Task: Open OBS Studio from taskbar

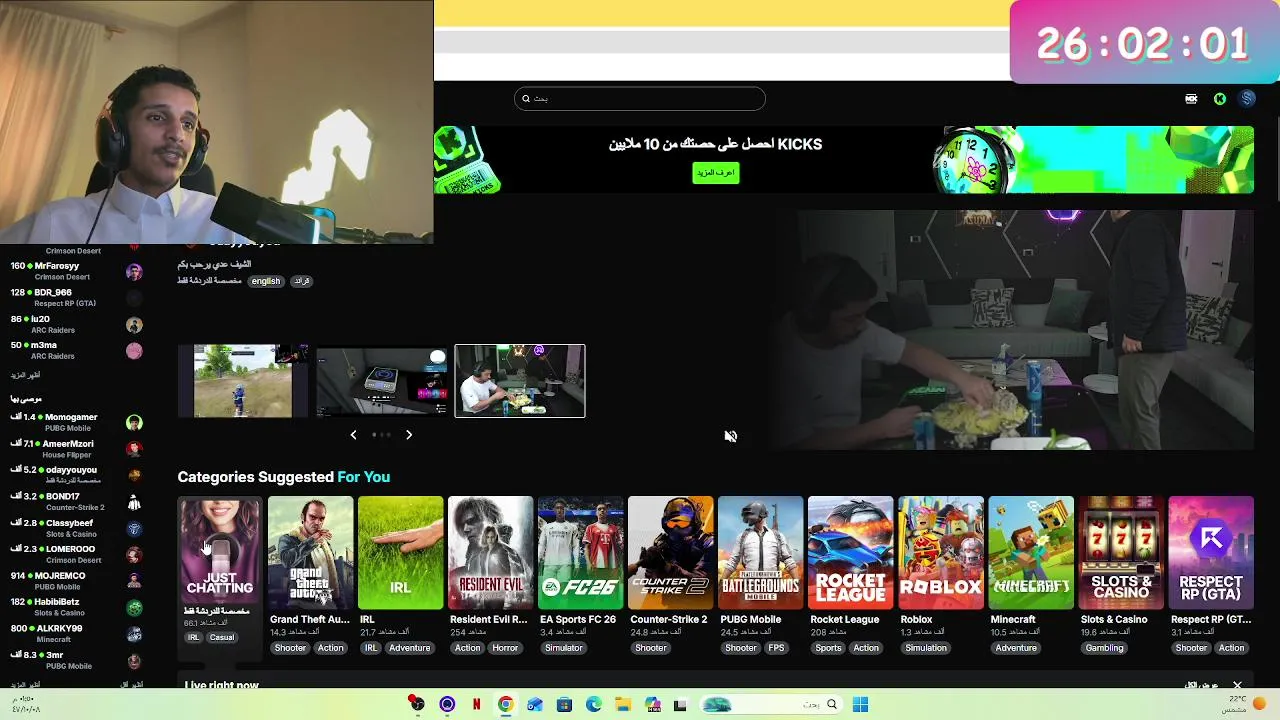Action: point(447,705)
